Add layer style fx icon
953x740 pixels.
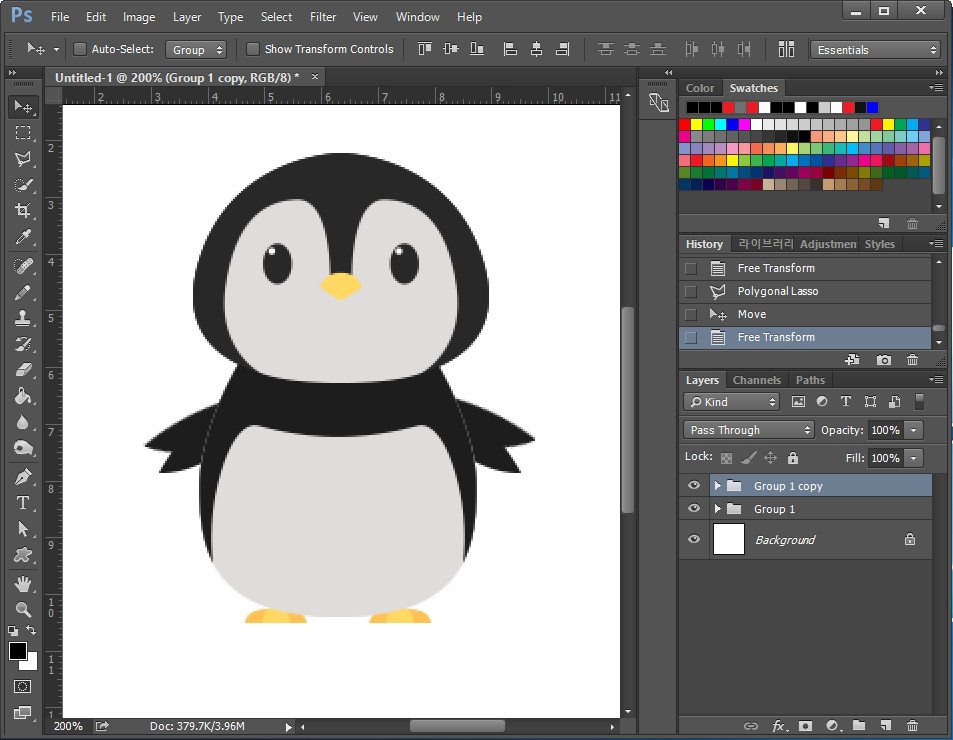point(780,725)
